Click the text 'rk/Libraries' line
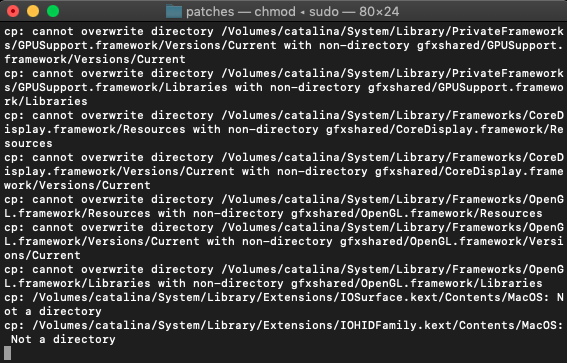This screenshot has width=567, height=363. click(x=46, y=101)
